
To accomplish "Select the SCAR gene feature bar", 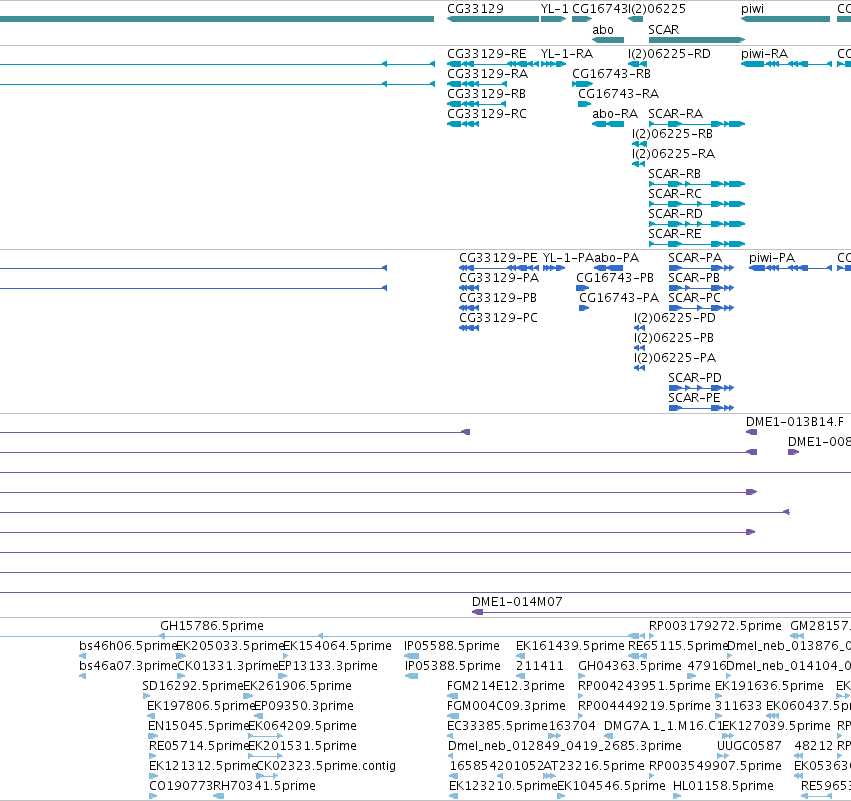I will (696, 40).
